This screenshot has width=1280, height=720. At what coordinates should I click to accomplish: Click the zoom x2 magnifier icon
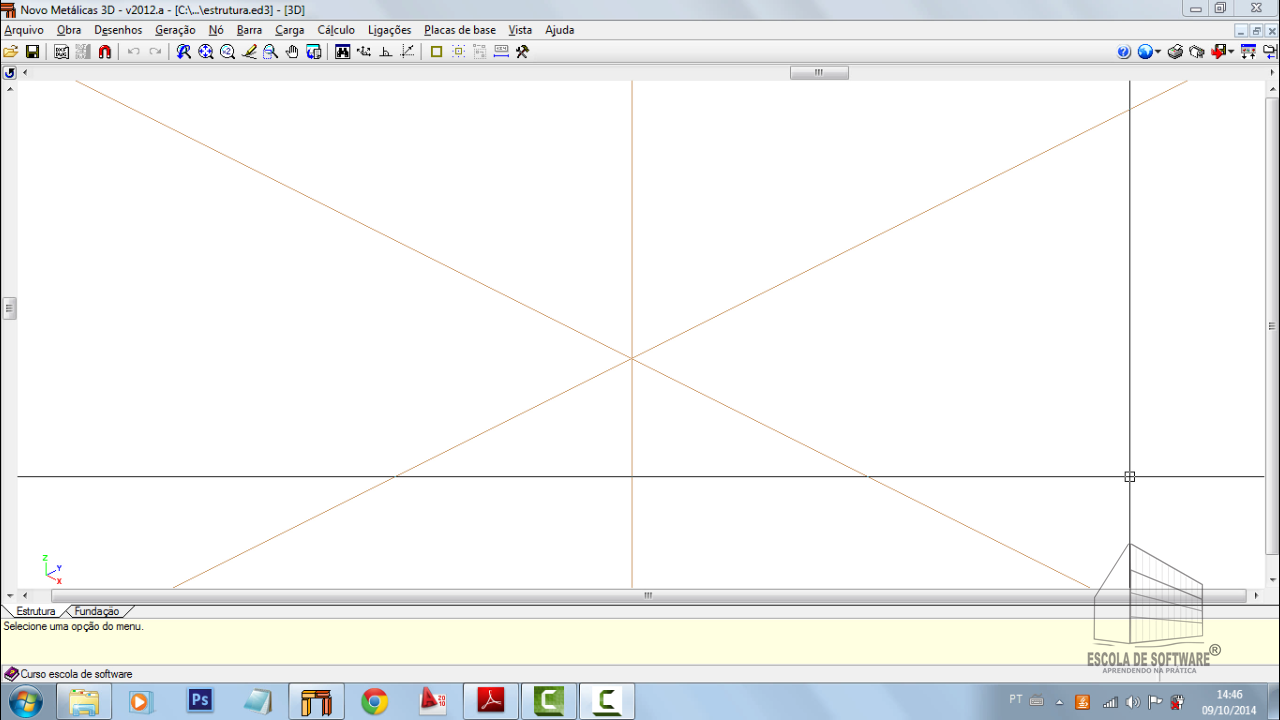pyautogui.click(x=227, y=52)
